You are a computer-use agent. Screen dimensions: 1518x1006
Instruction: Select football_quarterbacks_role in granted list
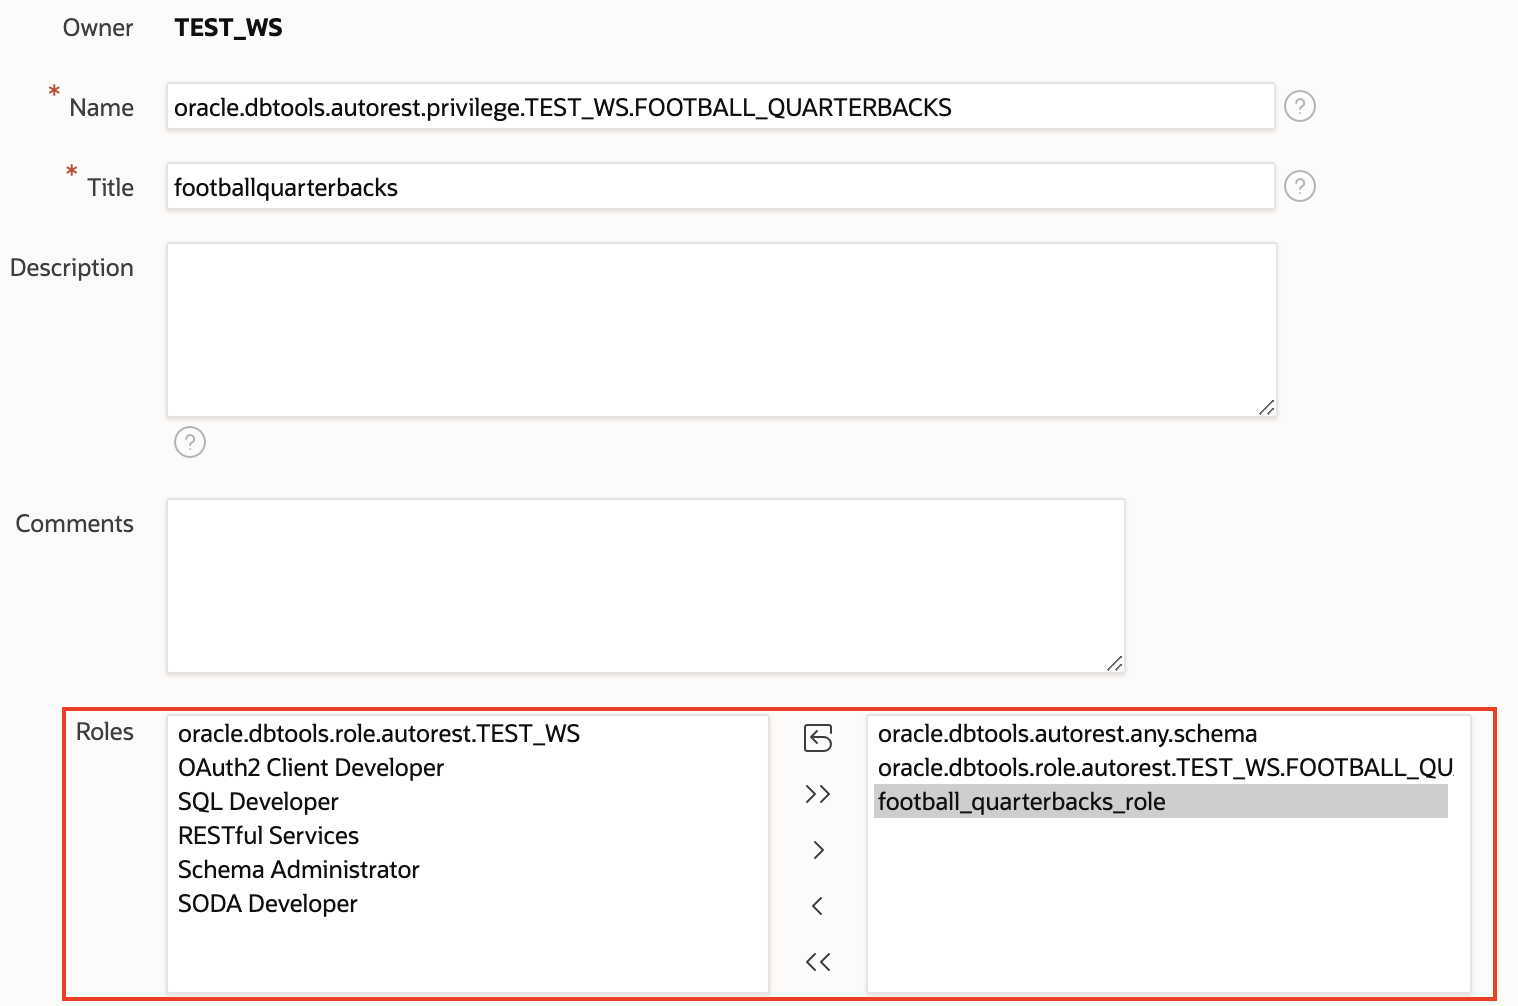click(x=1021, y=801)
